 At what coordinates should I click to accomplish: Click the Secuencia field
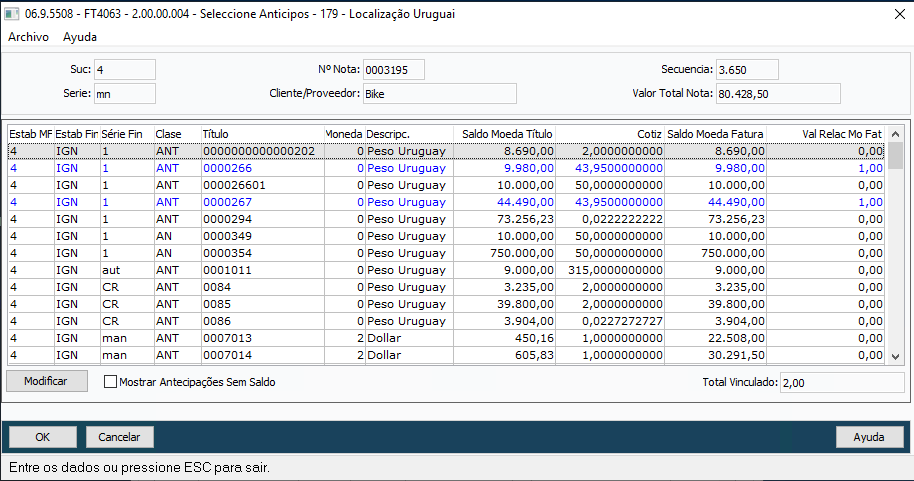(747, 70)
